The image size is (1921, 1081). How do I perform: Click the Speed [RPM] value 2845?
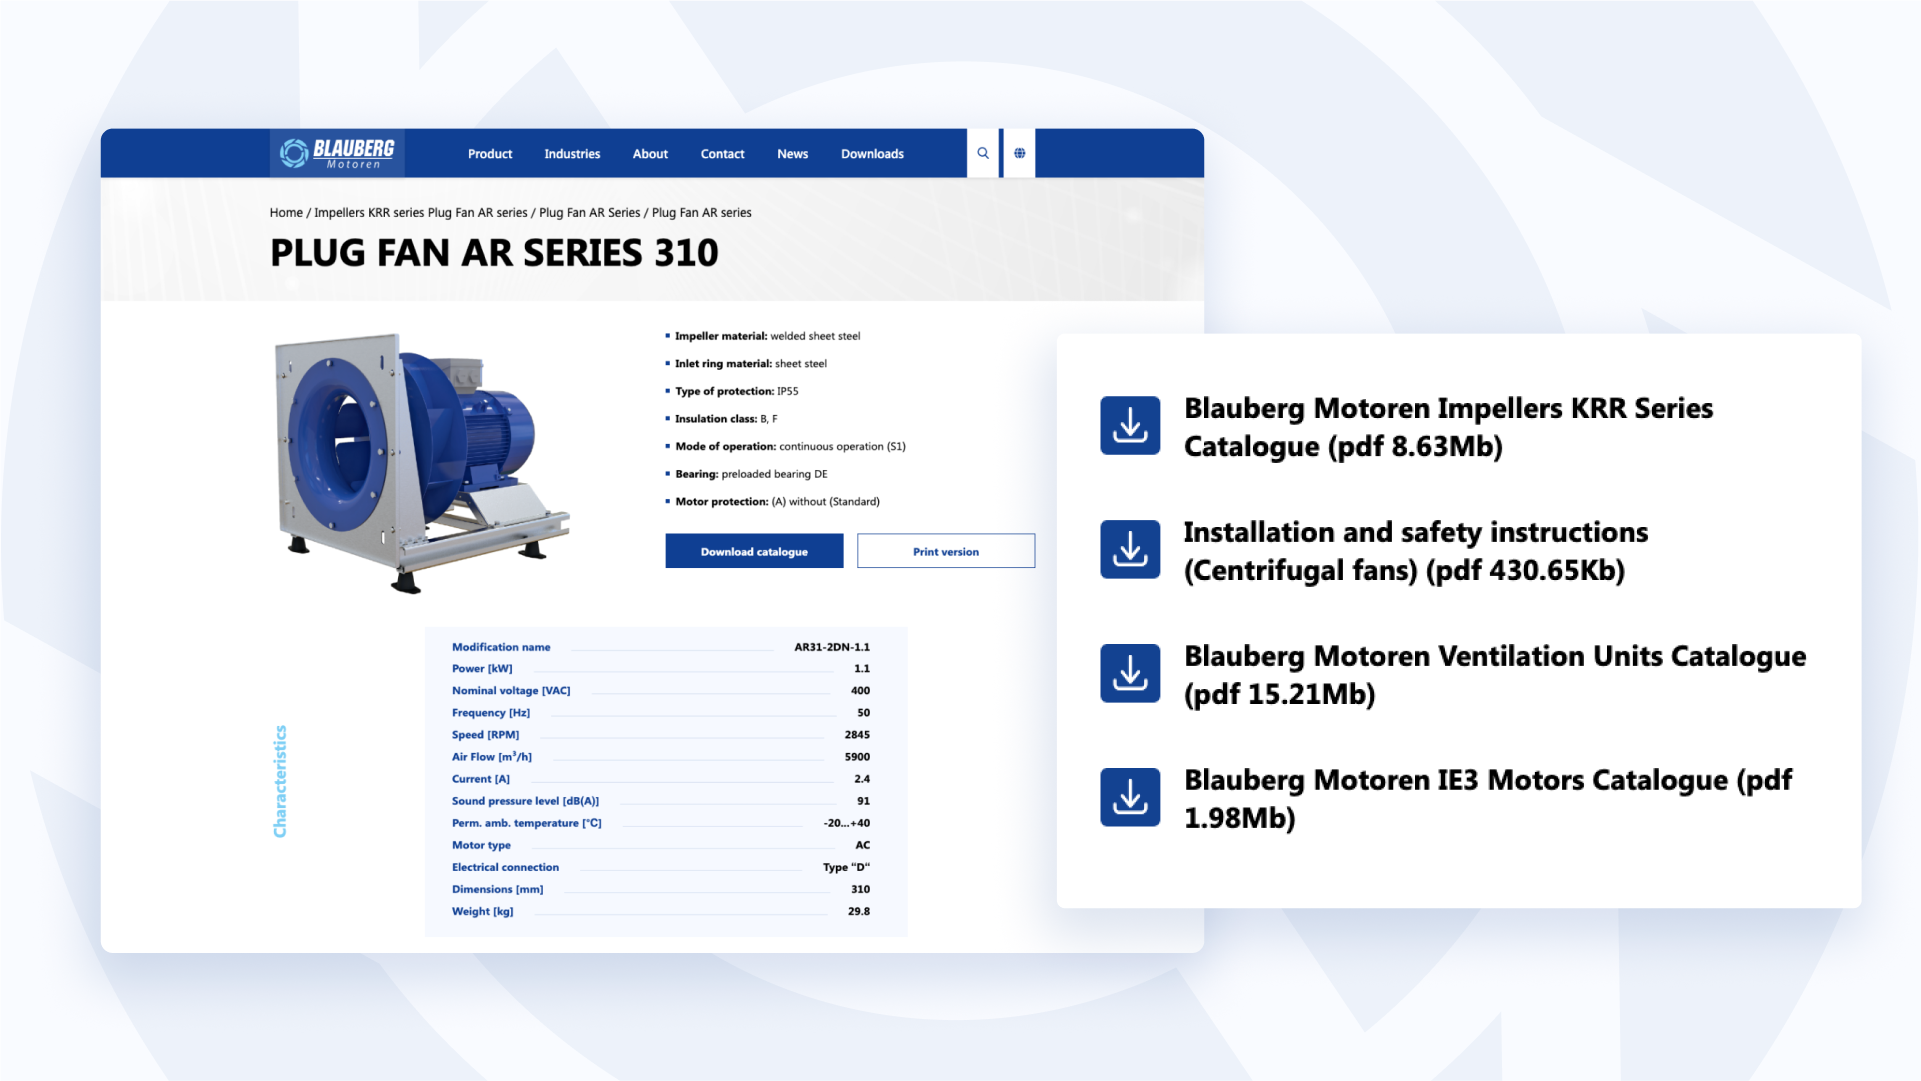pyautogui.click(x=857, y=735)
